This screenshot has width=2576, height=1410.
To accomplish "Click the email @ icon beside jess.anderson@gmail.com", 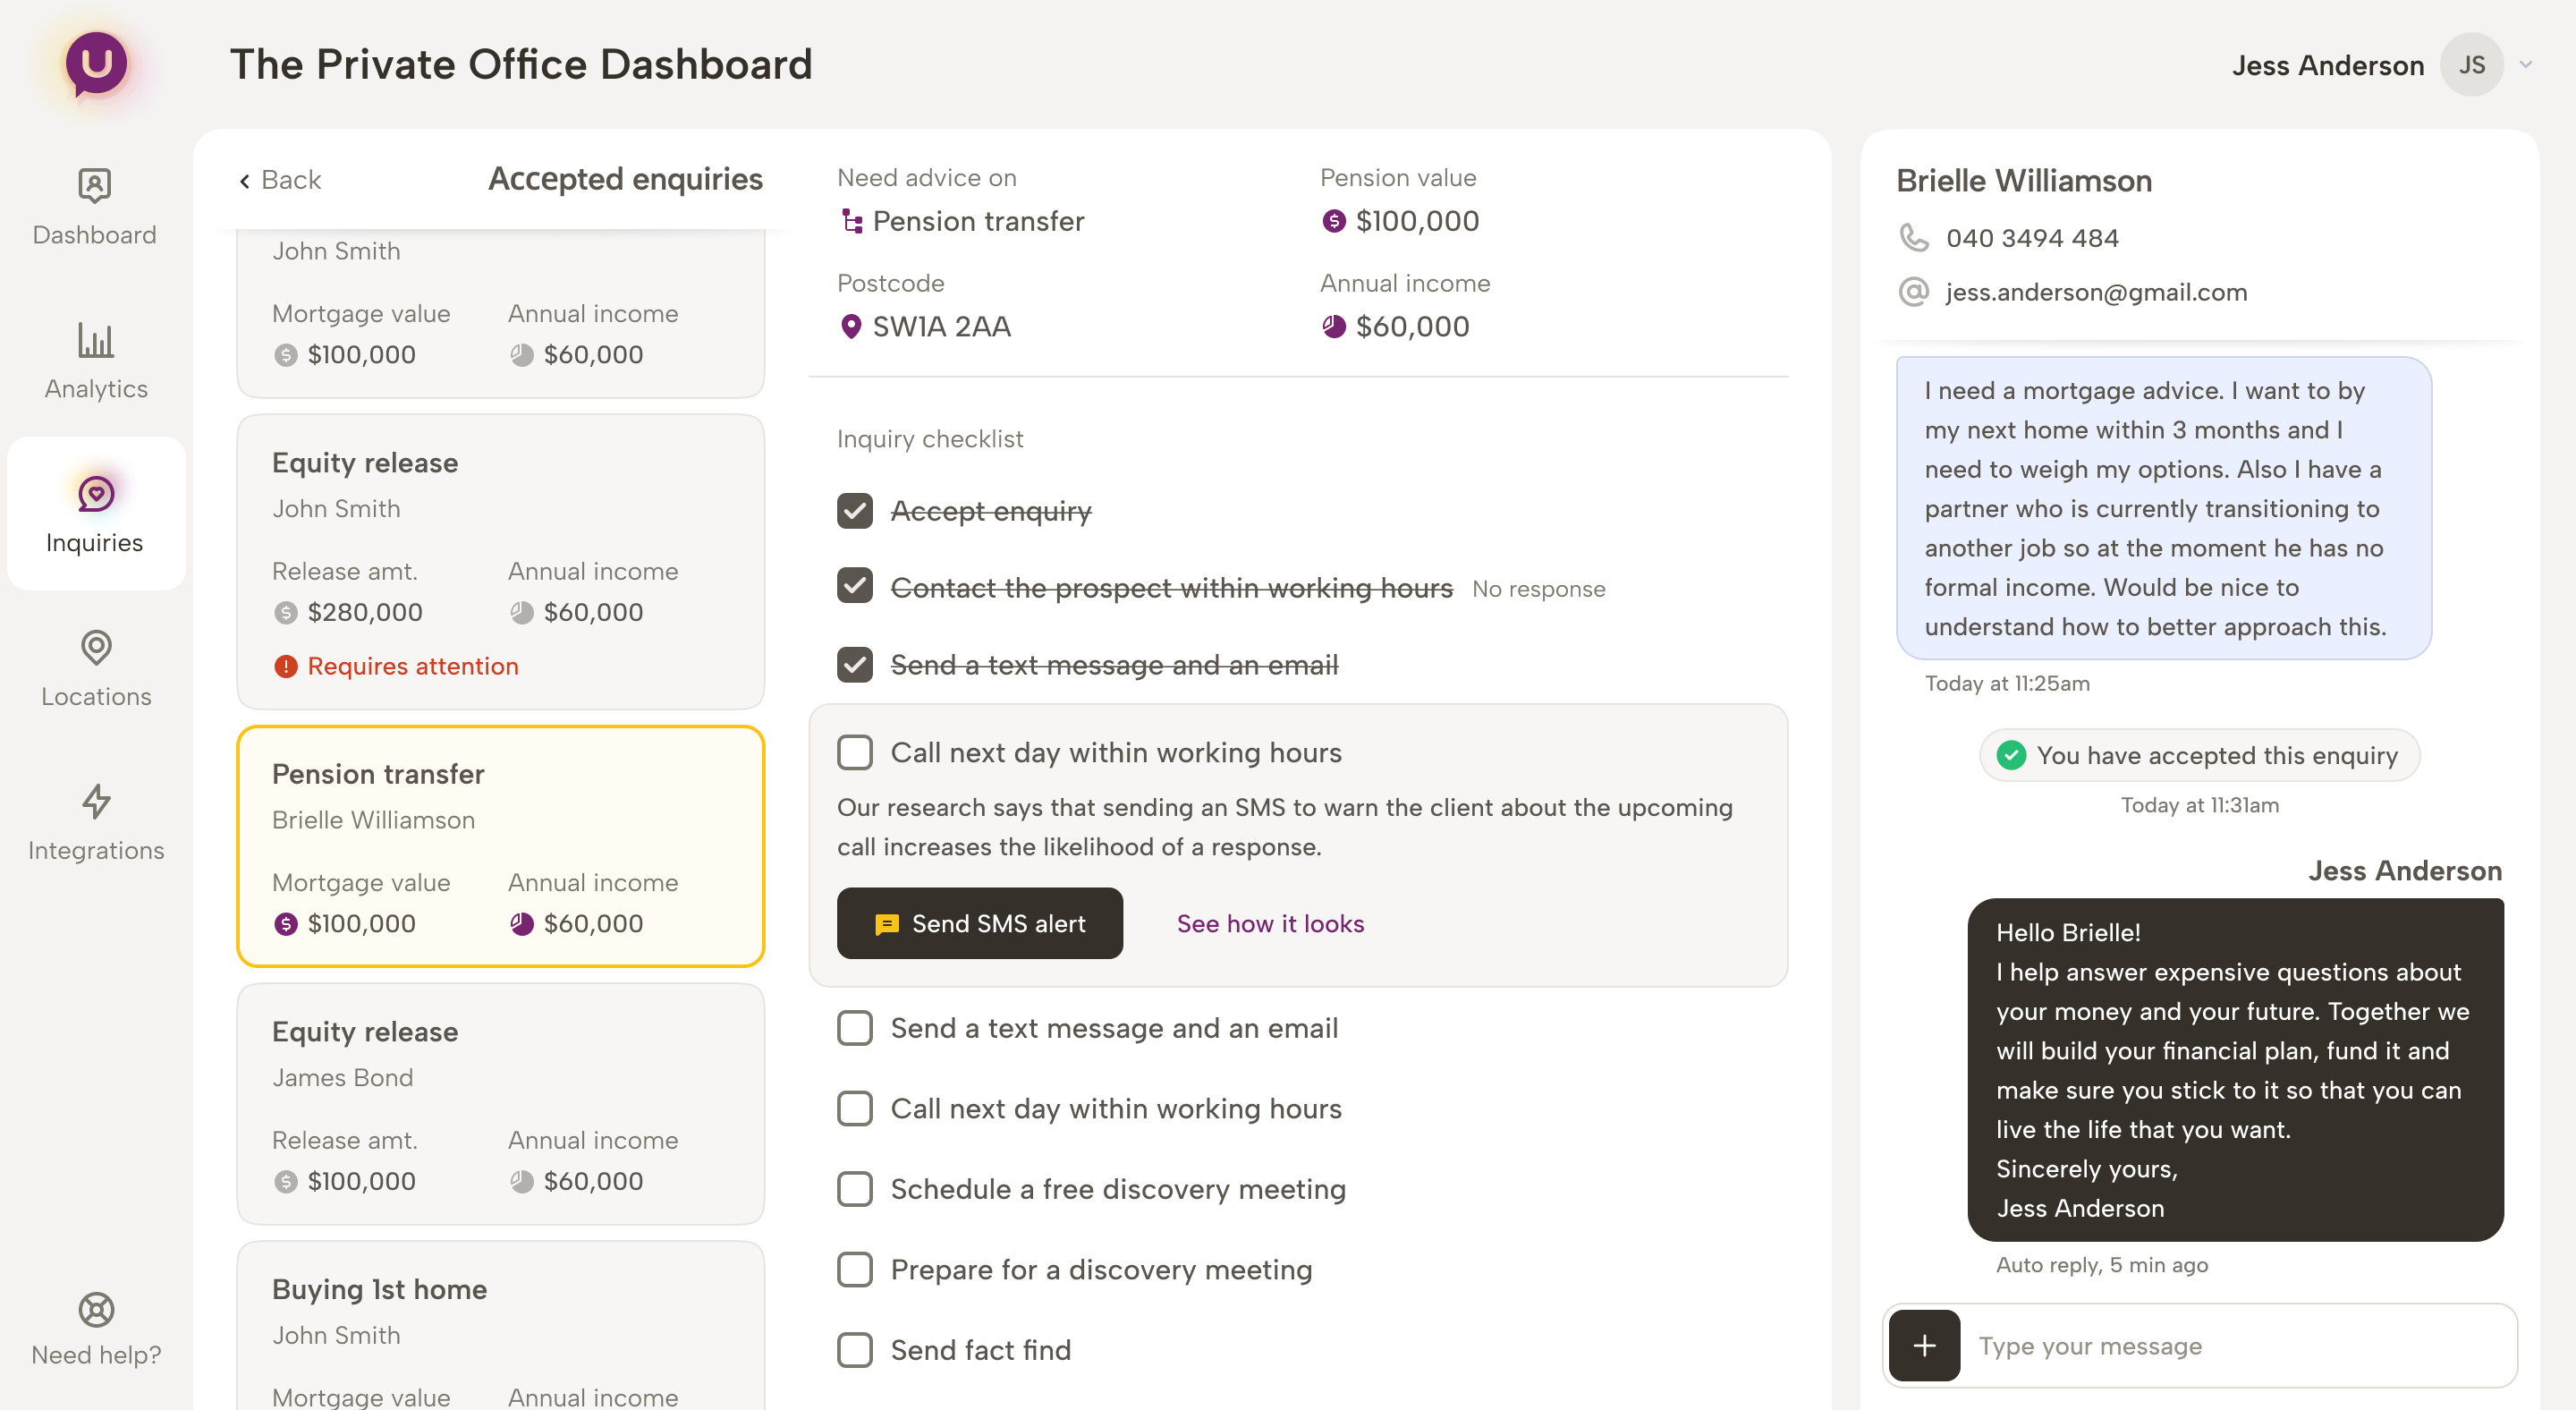I will click(1913, 292).
